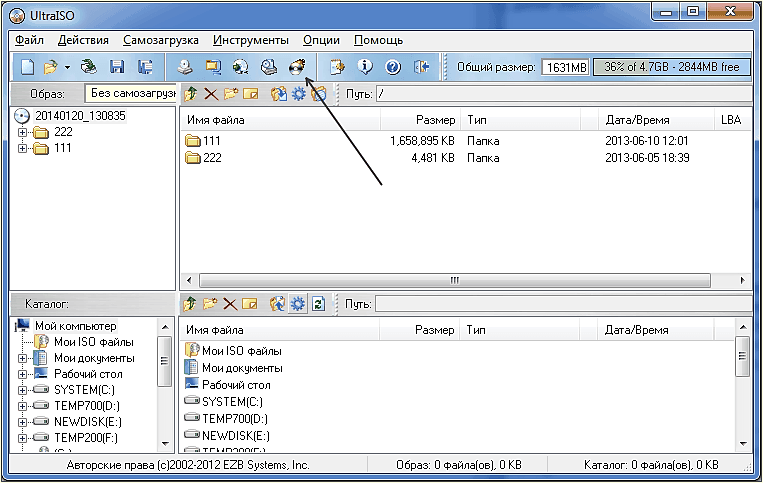Screen dimensions: 763x483
Task: Expand 'Рабочий стол' tree node
Action: (x=22, y=374)
